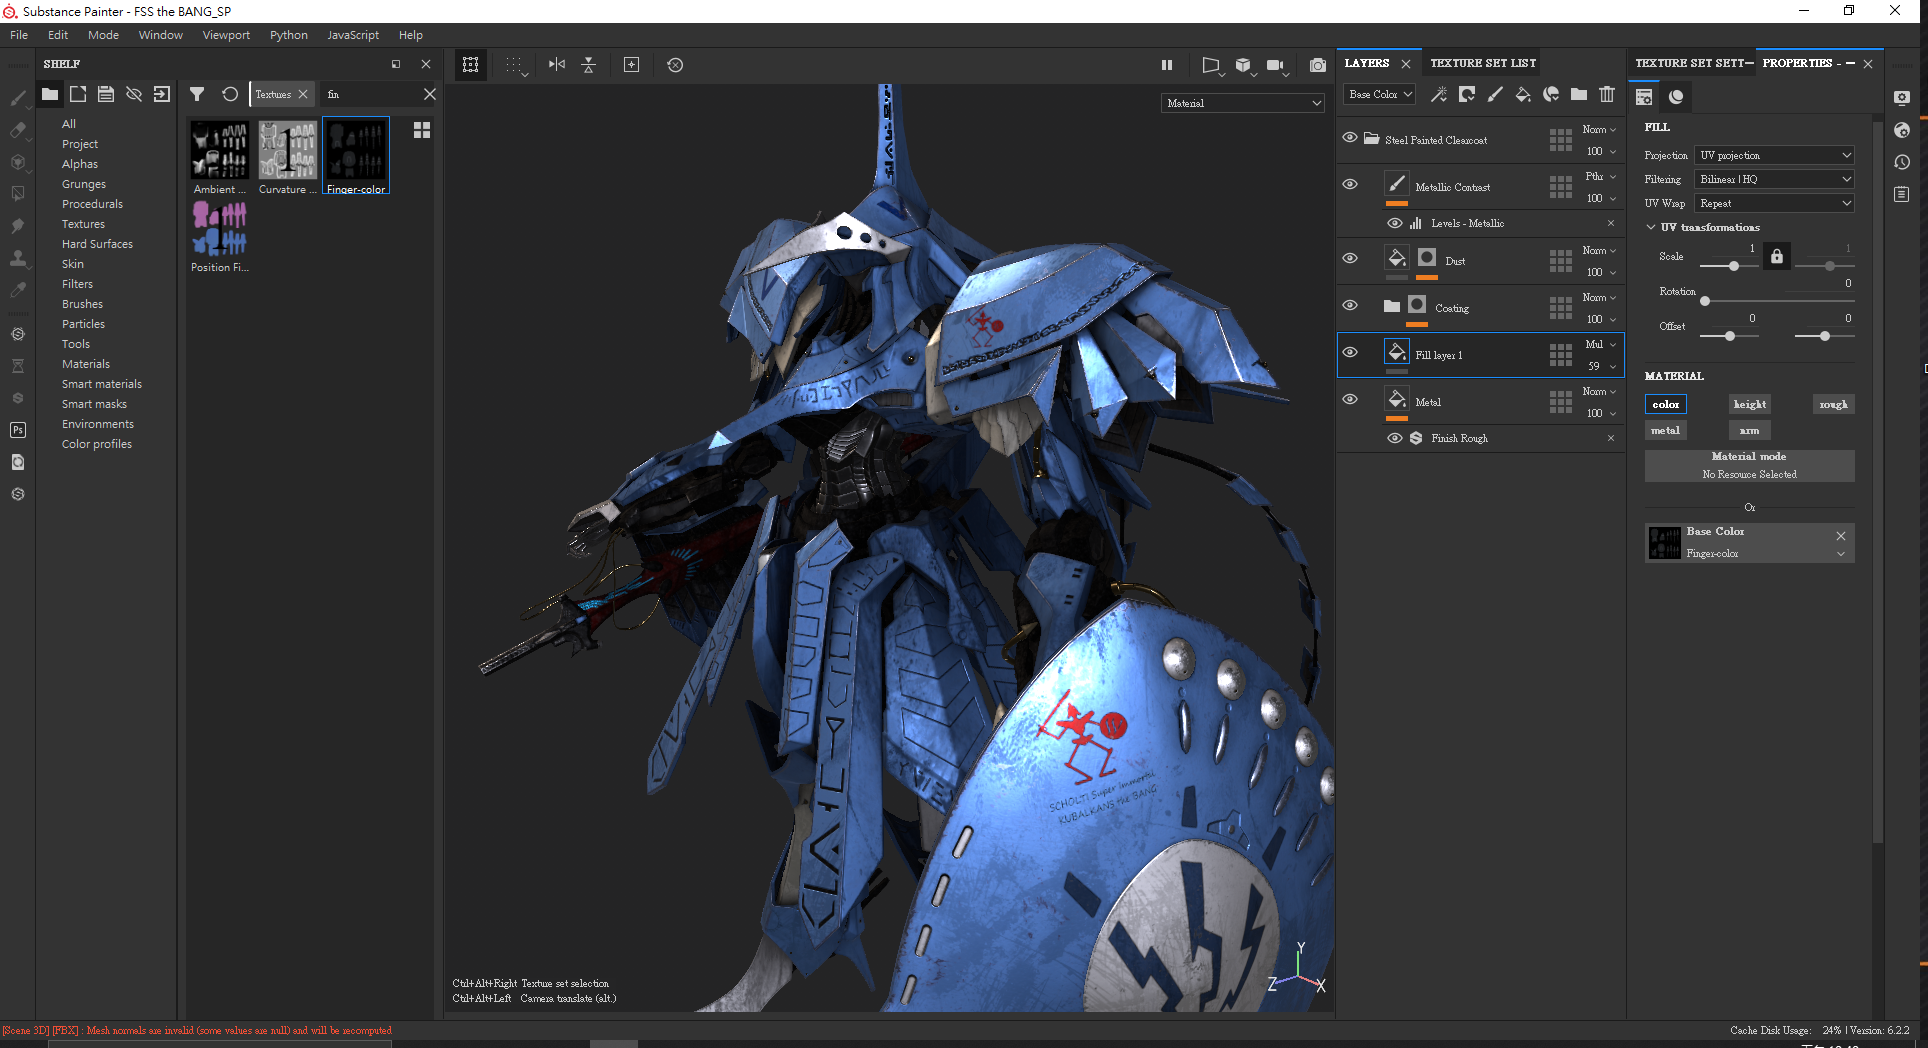Open the Base Color channel dropdown in Layers

coord(1379,94)
